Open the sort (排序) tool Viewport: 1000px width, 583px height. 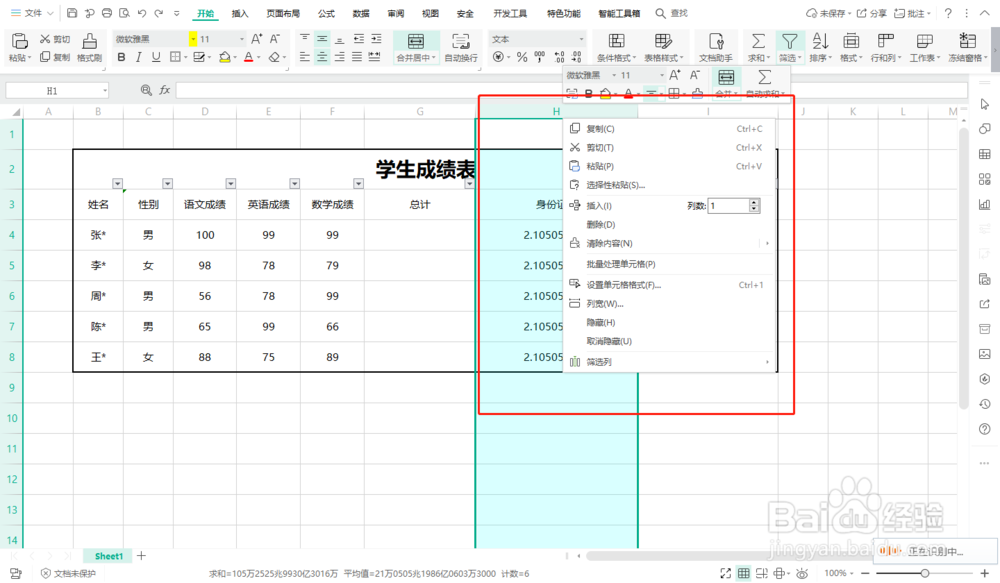[820, 45]
